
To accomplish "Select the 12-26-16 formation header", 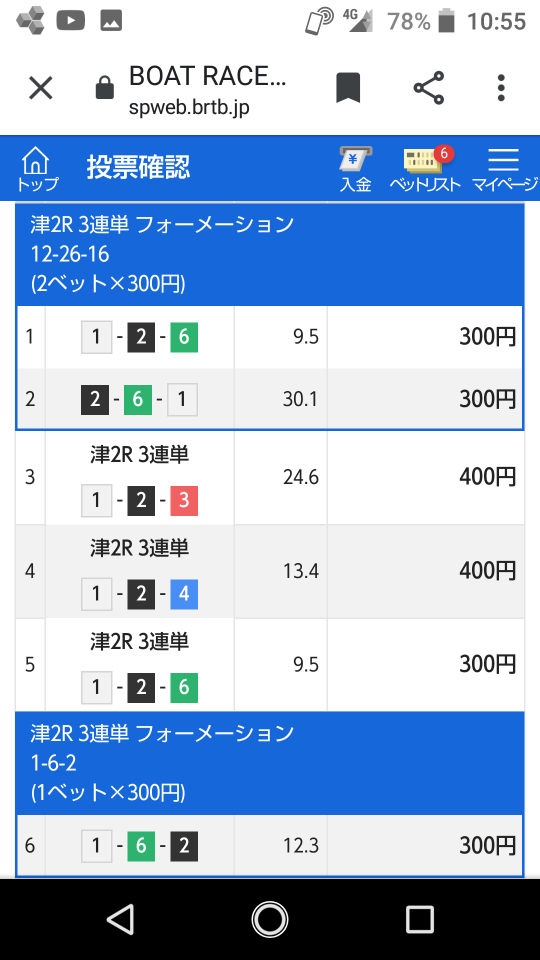I will point(269,255).
